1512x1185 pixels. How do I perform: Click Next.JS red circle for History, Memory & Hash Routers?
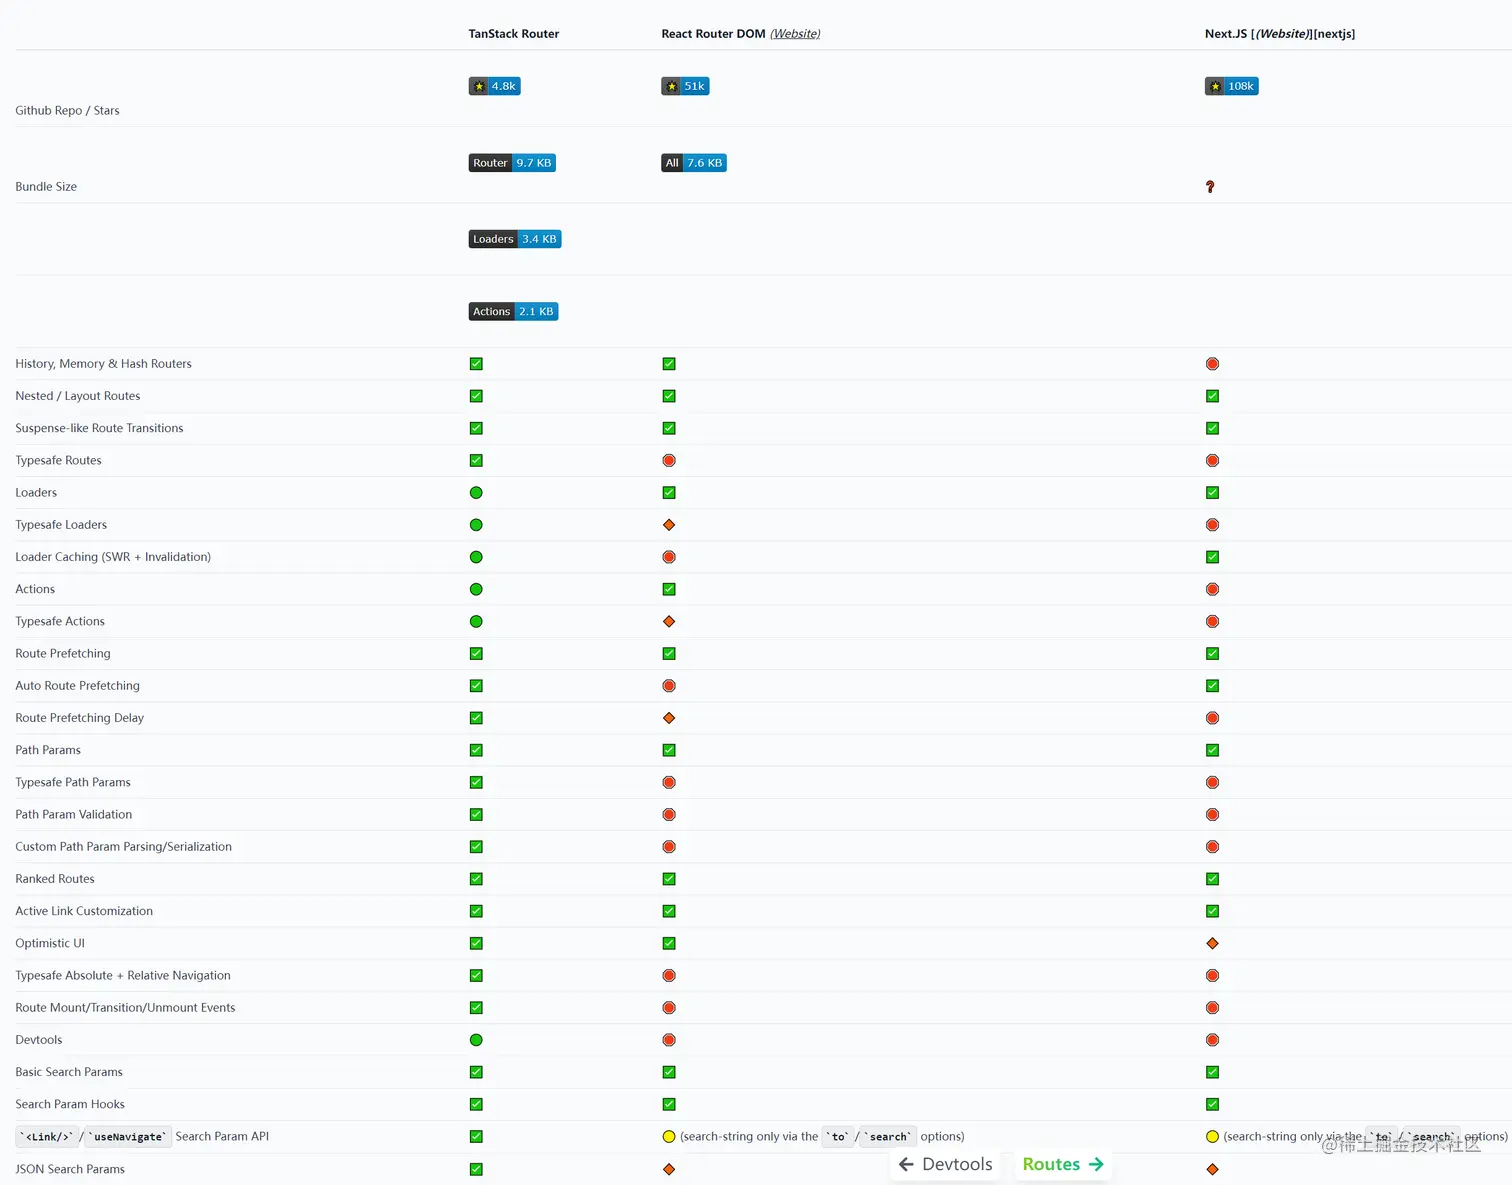tap(1212, 364)
